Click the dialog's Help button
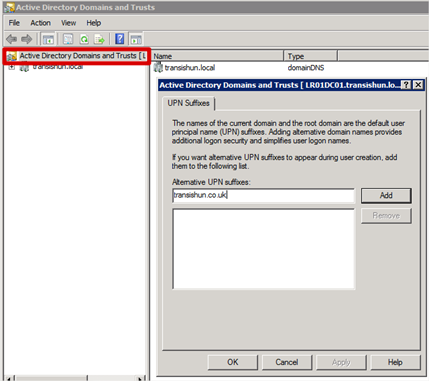Viewport: 429px width, 381px height. tap(395, 362)
